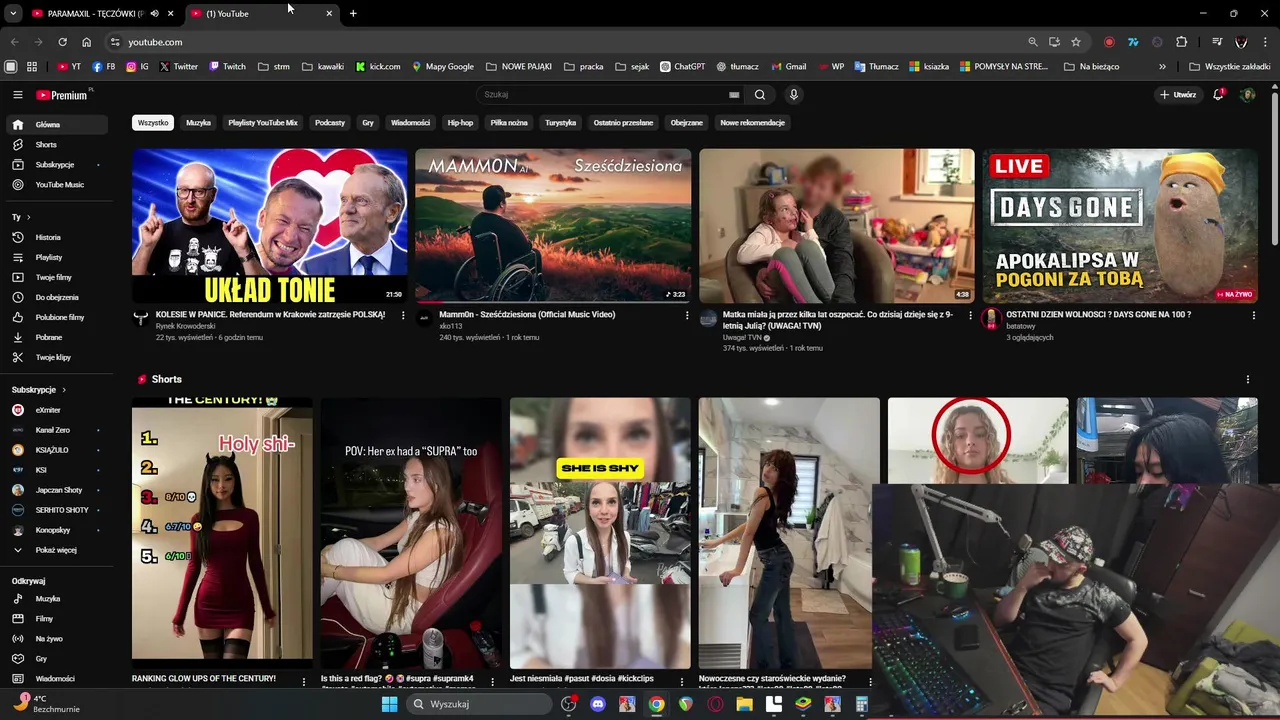
Task: Open Twoje klipy in the sidebar
Action: tap(55, 357)
